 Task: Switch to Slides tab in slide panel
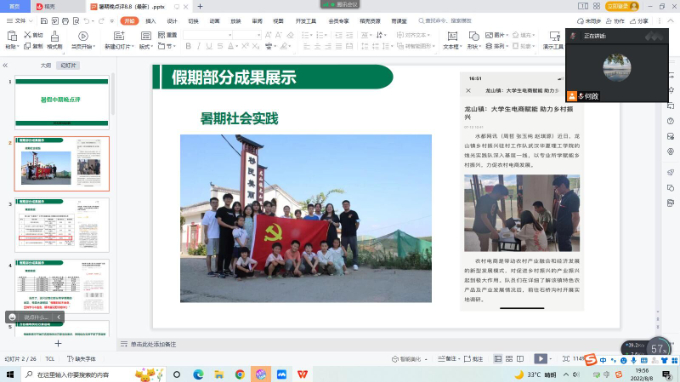68,65
